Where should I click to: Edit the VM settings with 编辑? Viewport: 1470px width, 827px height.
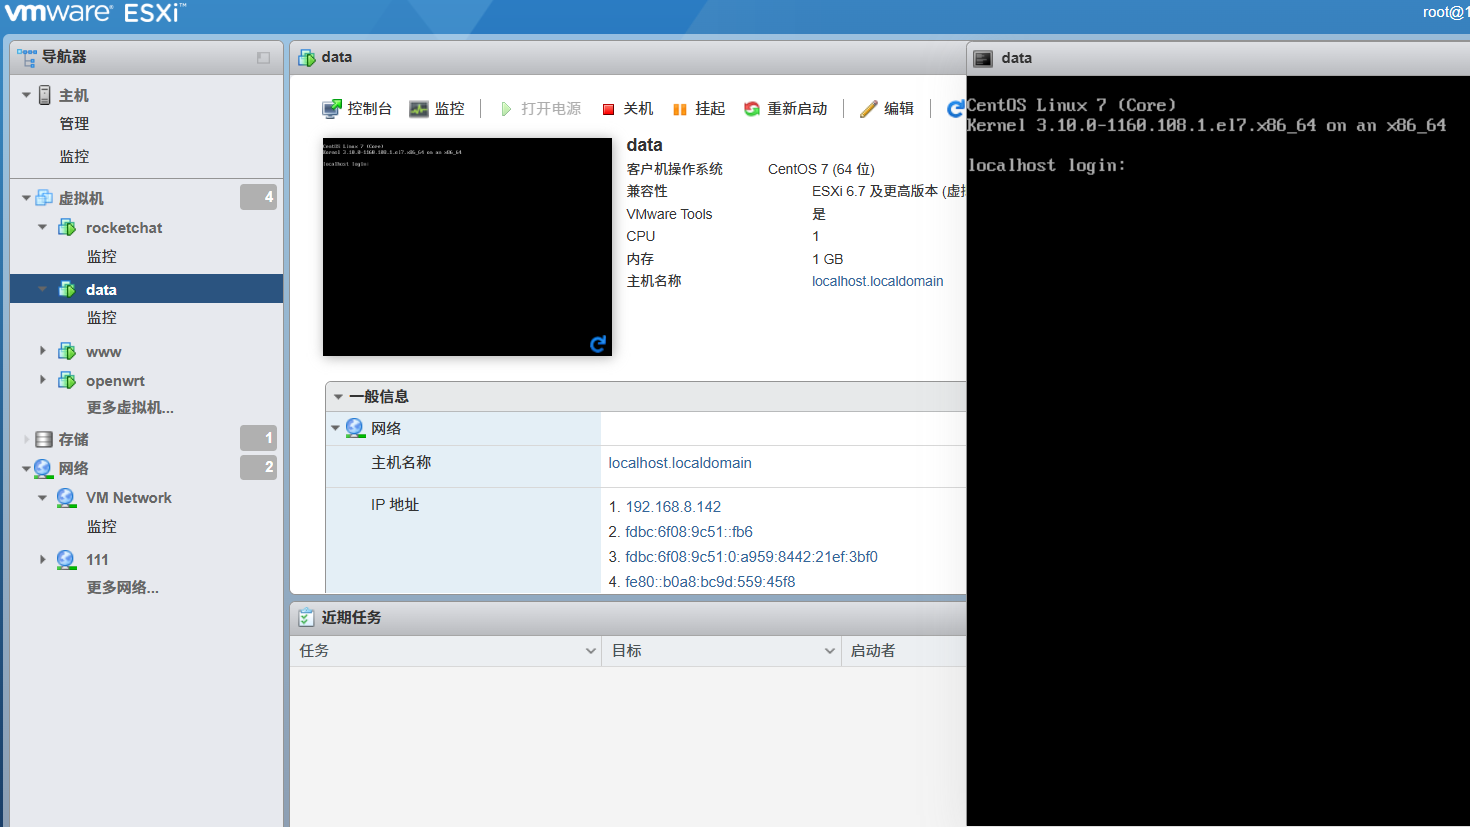[887, 108]
